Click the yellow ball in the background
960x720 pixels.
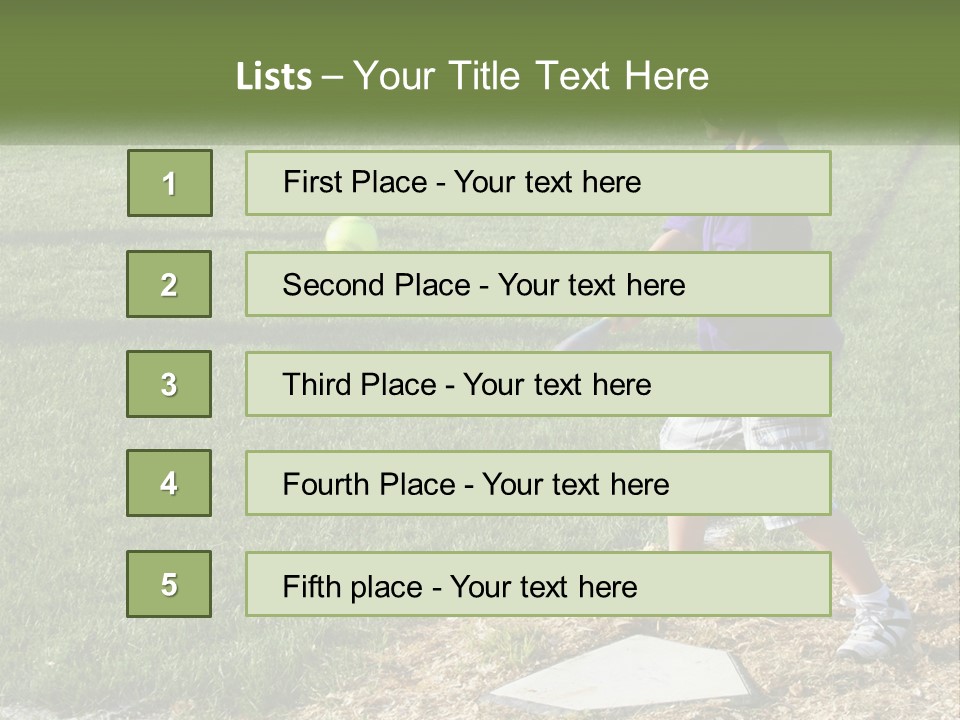351,233
